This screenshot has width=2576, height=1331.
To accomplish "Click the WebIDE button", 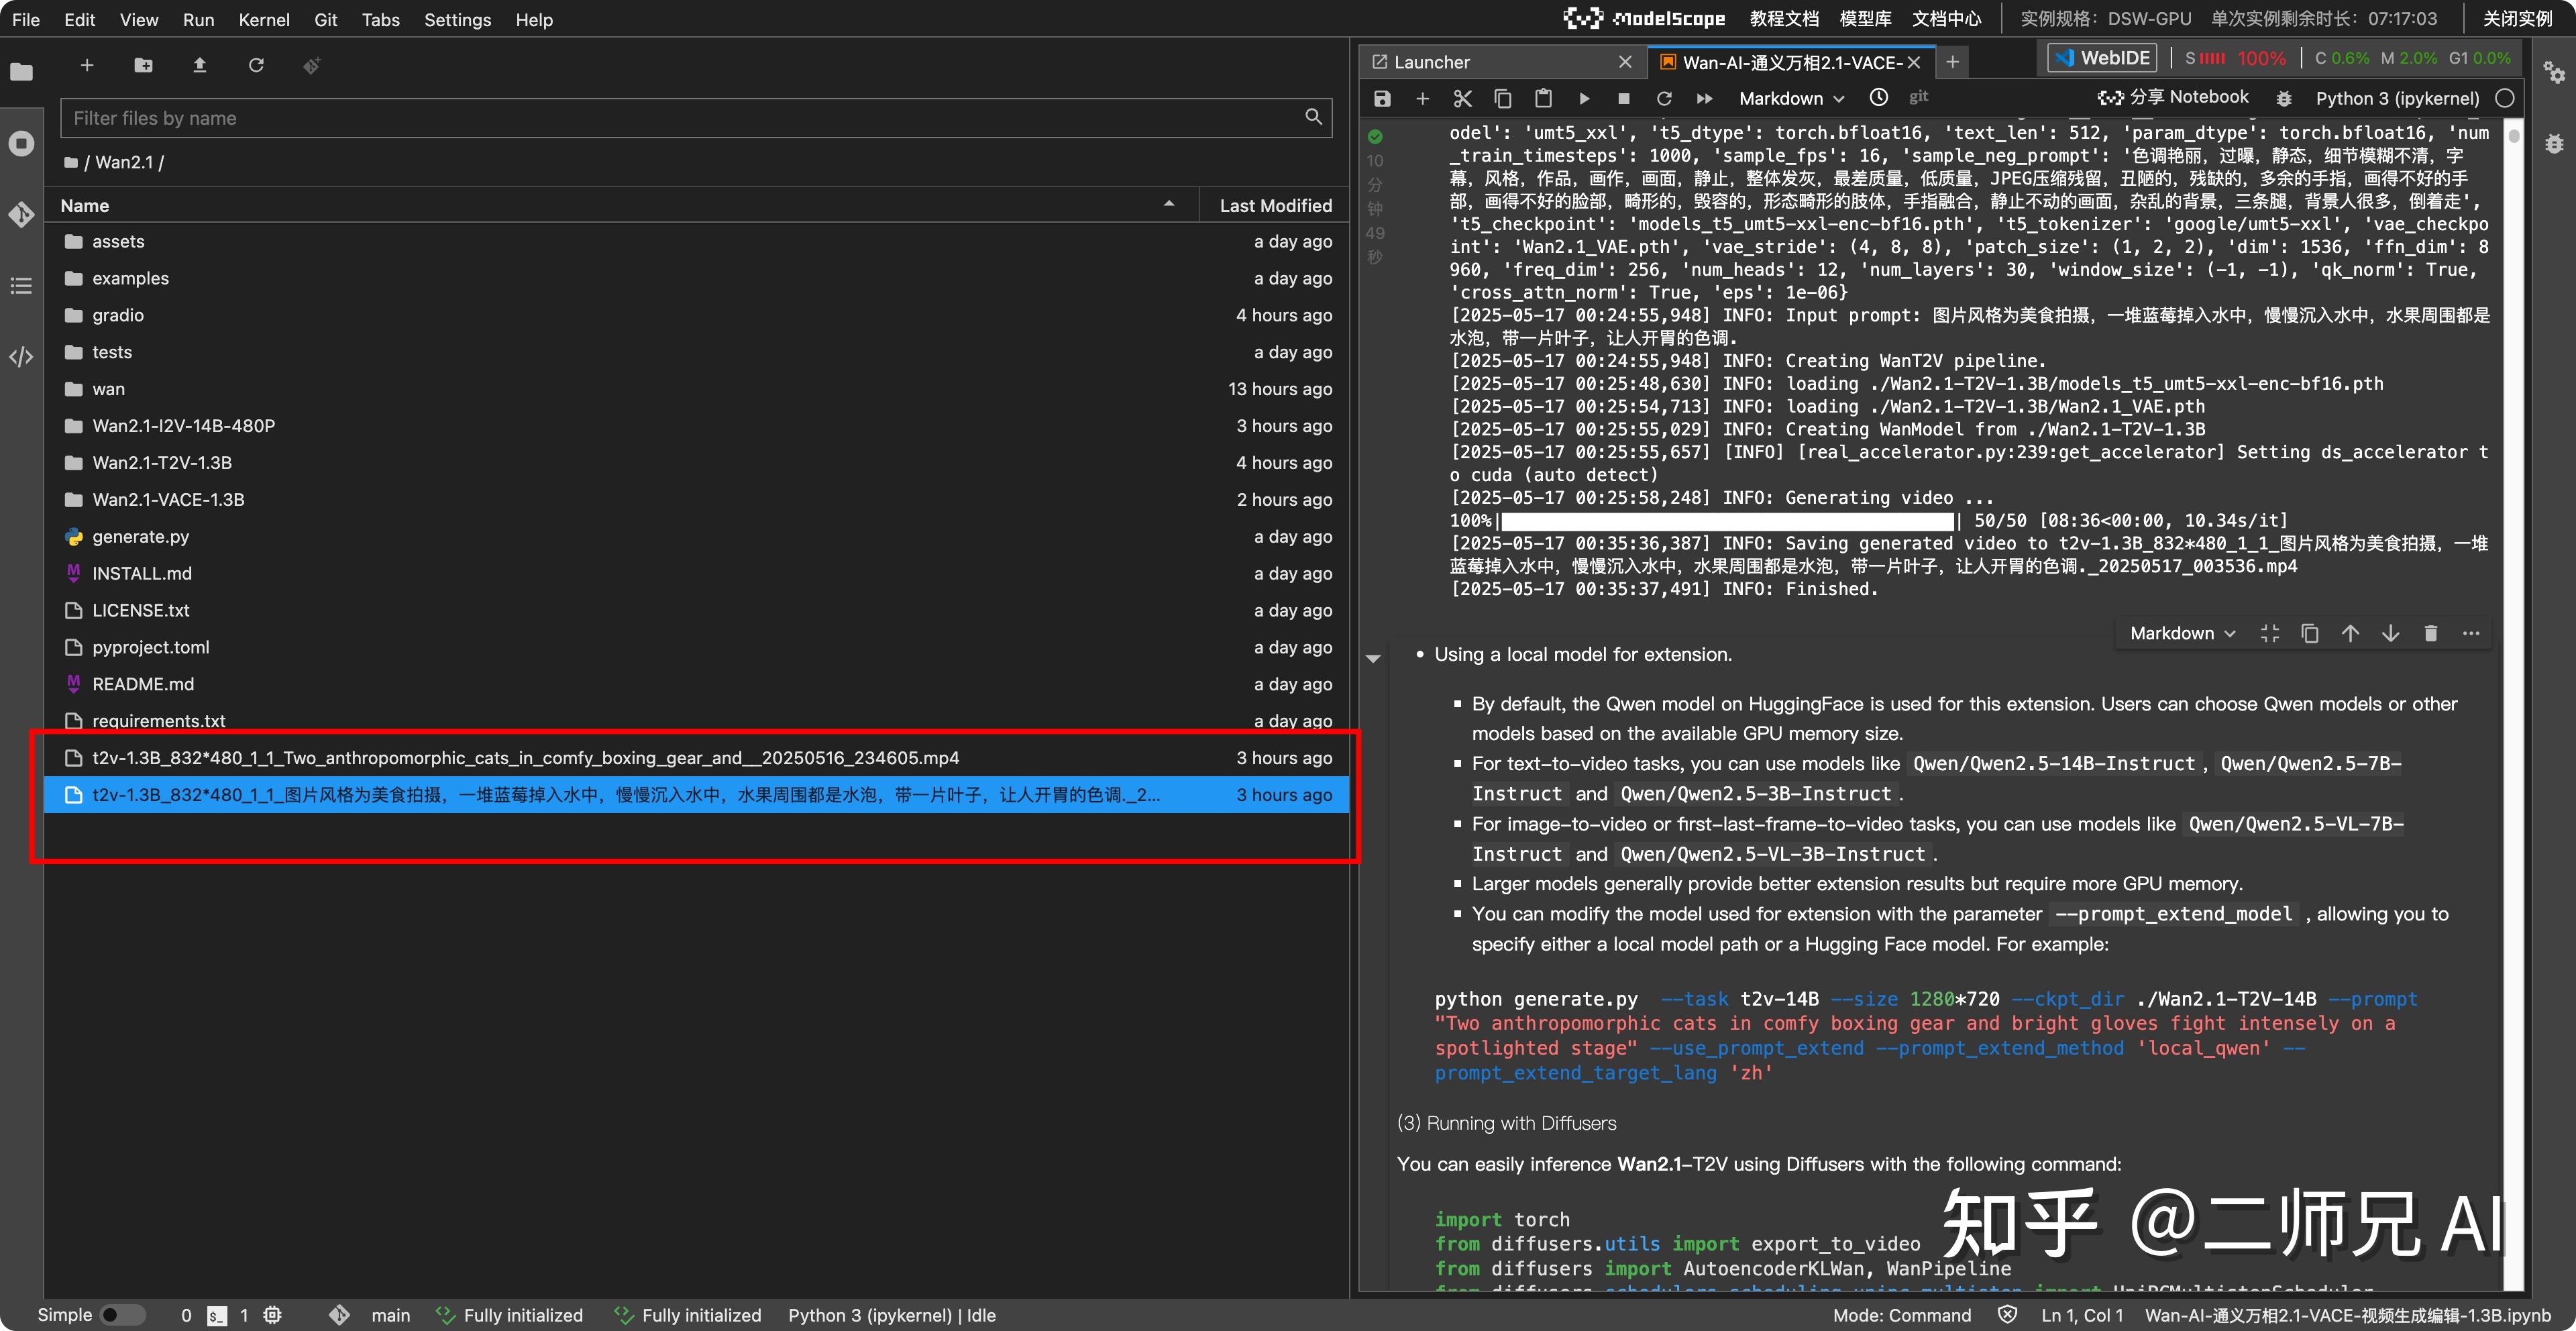I will click(2102, 58).
